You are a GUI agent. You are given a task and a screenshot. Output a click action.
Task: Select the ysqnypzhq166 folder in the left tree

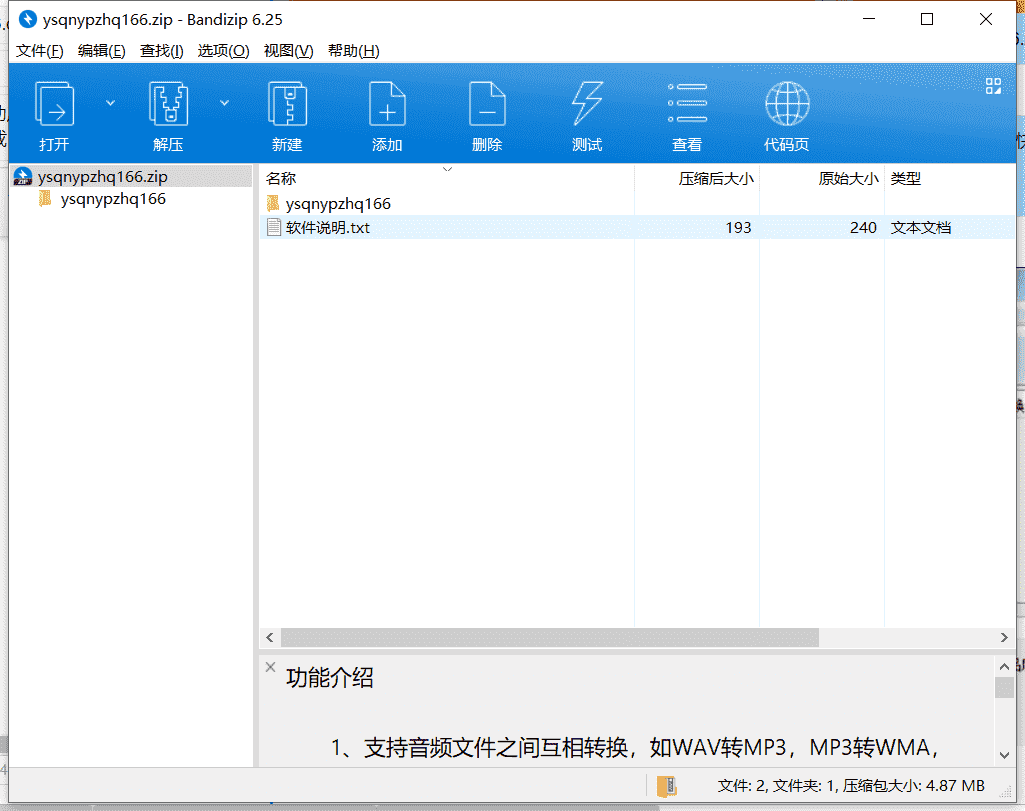click(113, 199)
